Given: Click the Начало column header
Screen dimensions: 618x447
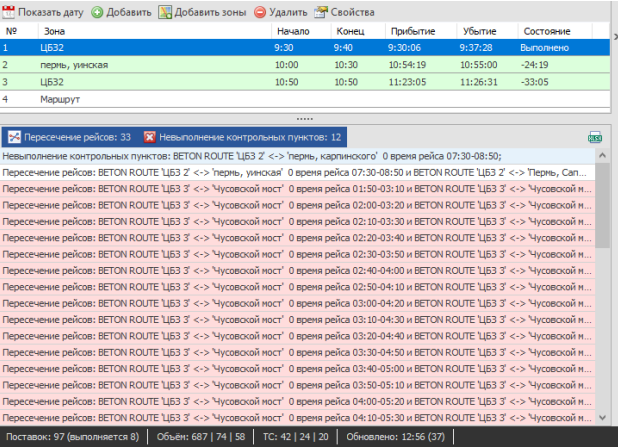Looking at the screenshot, I should click(x=293, y=31).
